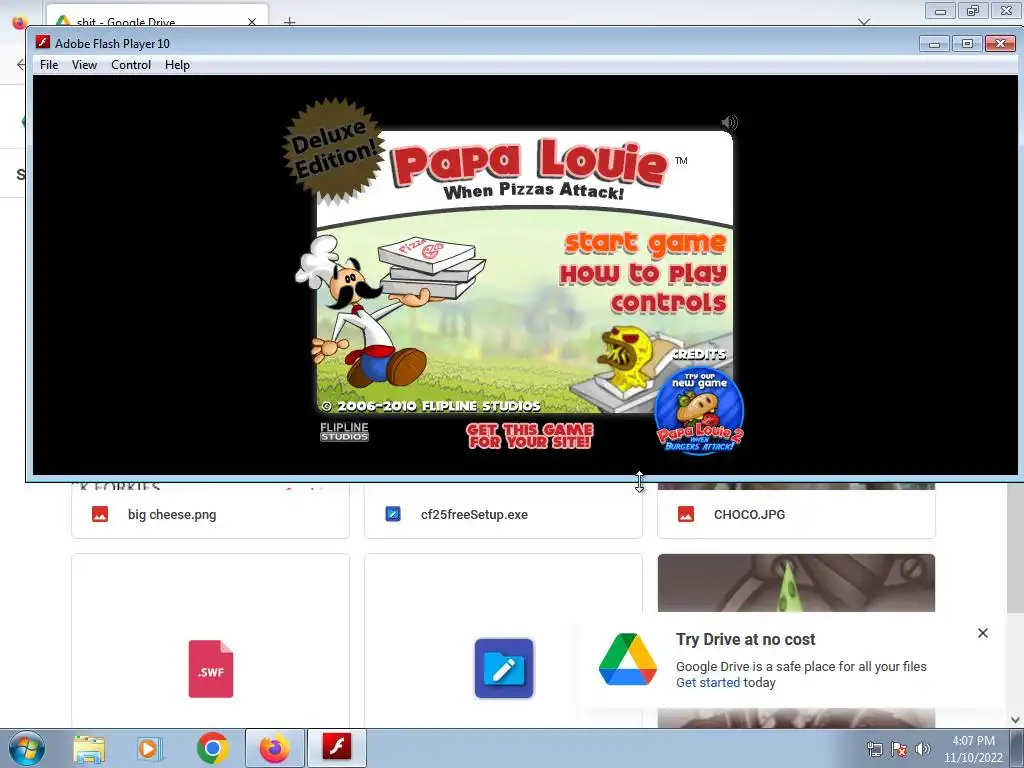Maximize the Adobe Flash Player window
The image size is (1024, 768).
[967, 44]
